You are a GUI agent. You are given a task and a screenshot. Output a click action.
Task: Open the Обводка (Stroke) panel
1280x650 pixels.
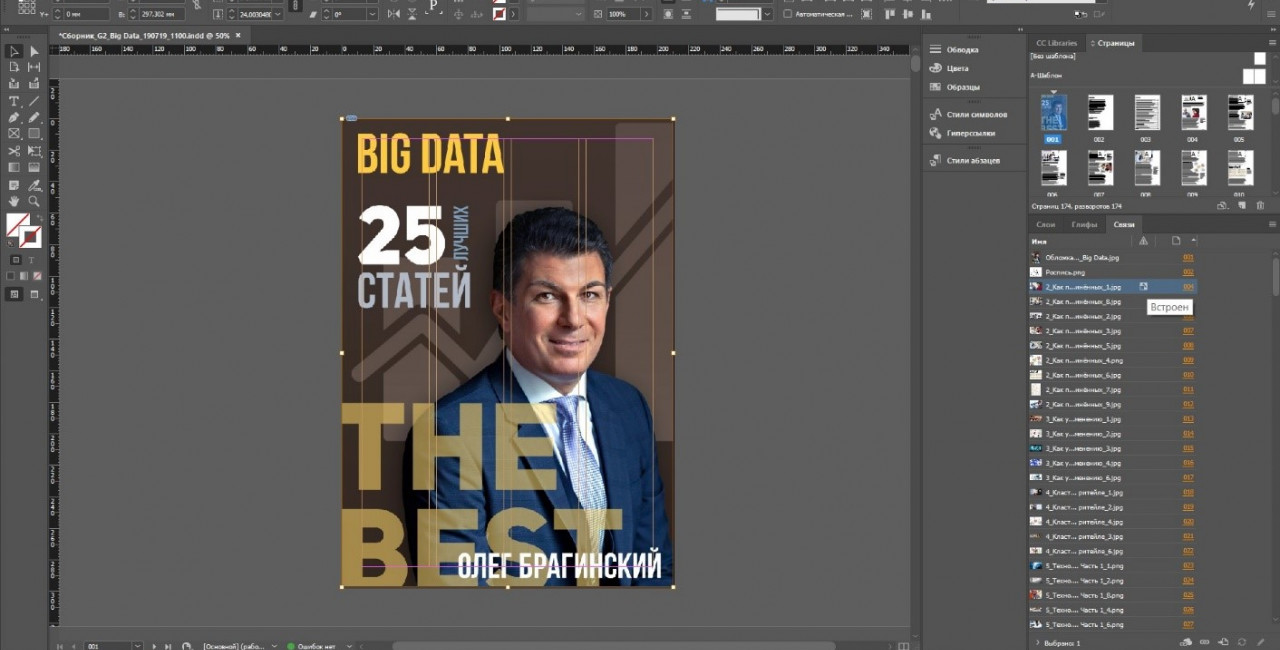tap(962, 49)
